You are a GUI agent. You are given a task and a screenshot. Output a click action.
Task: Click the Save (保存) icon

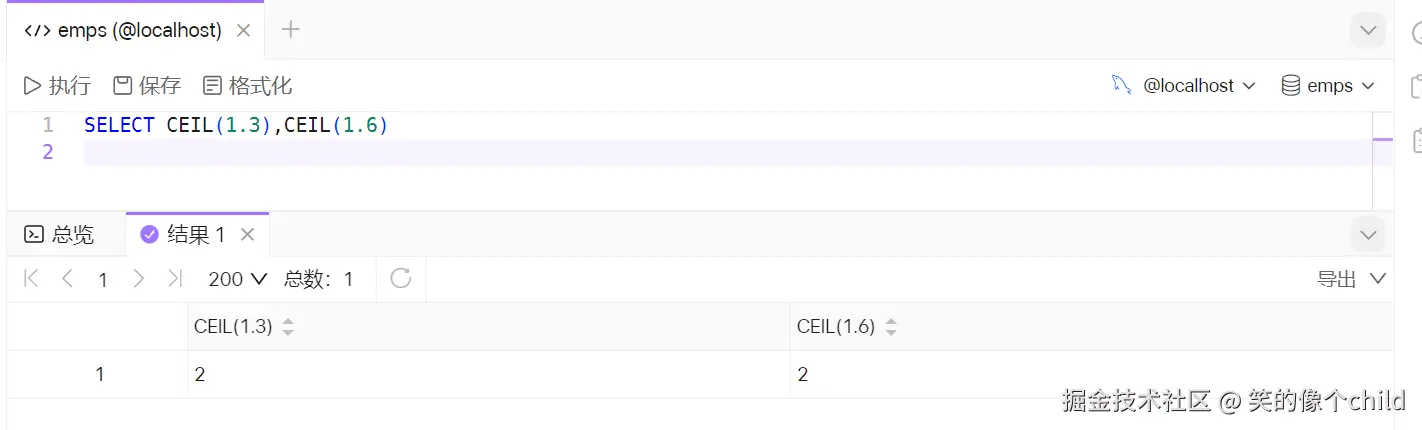(123, 86)
